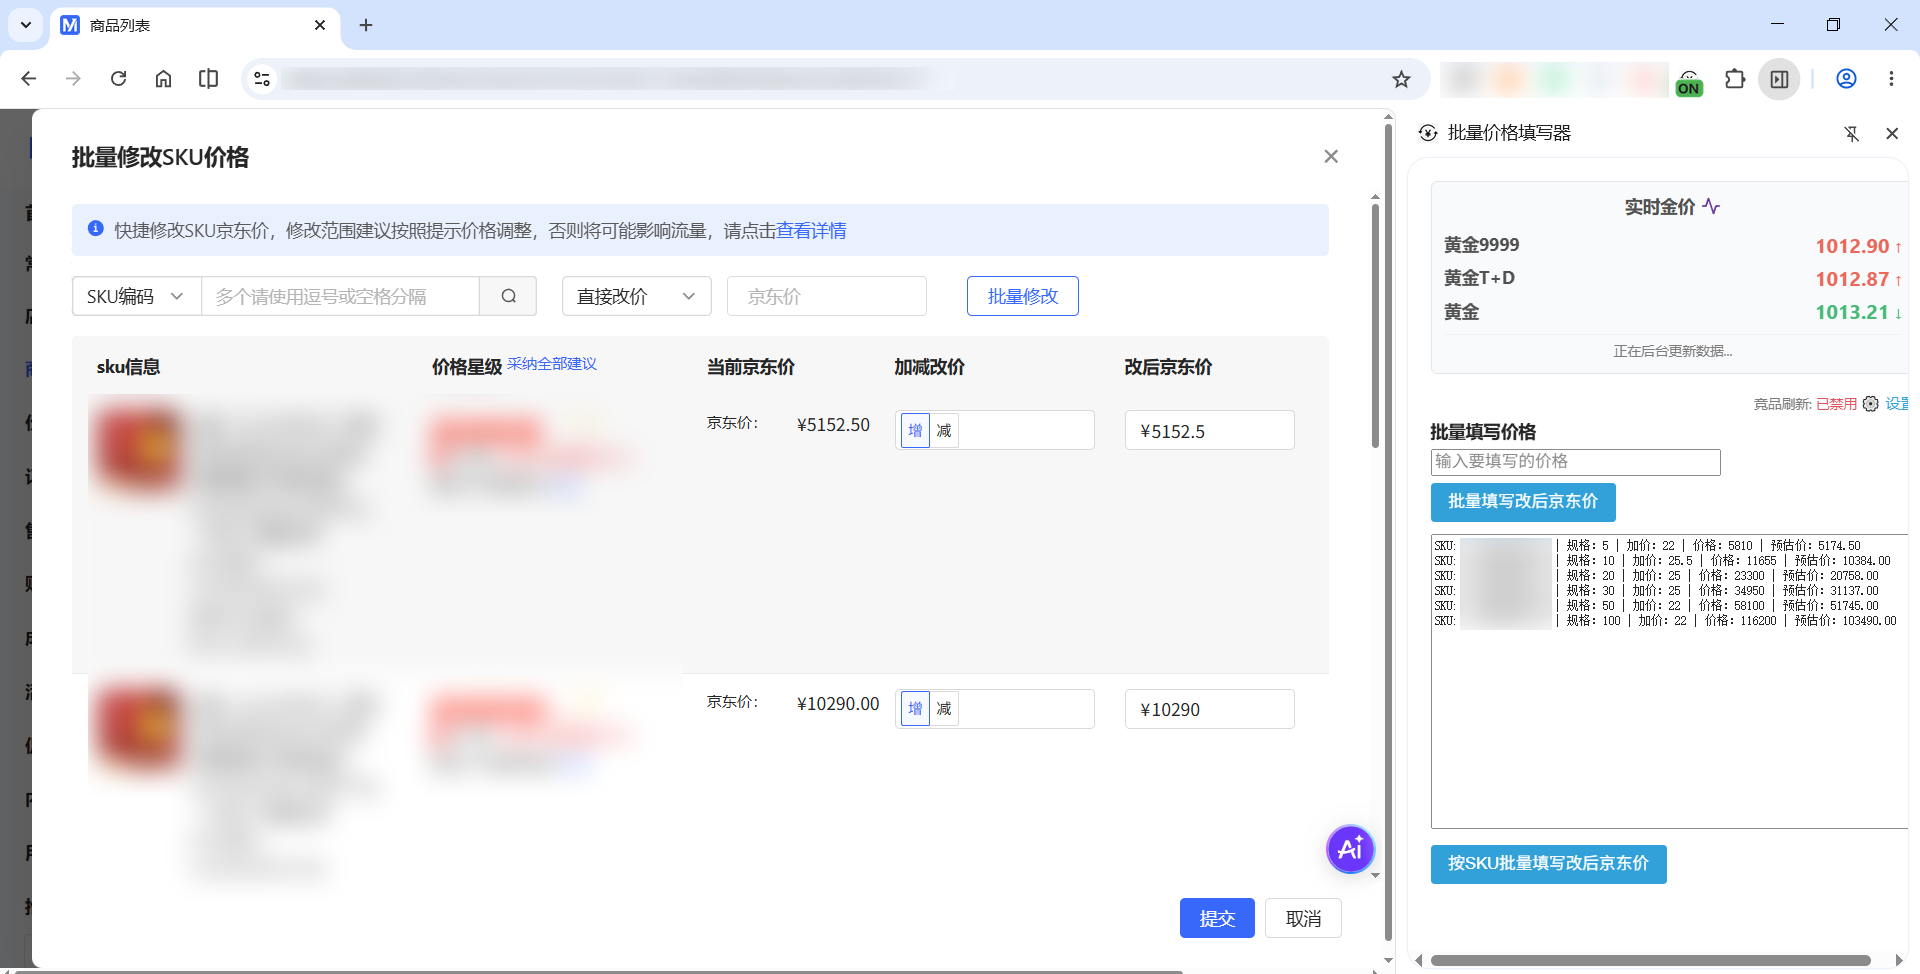
Task: Click the settings gear icon in price filler panel
Action: click(x=1870, y=404)
